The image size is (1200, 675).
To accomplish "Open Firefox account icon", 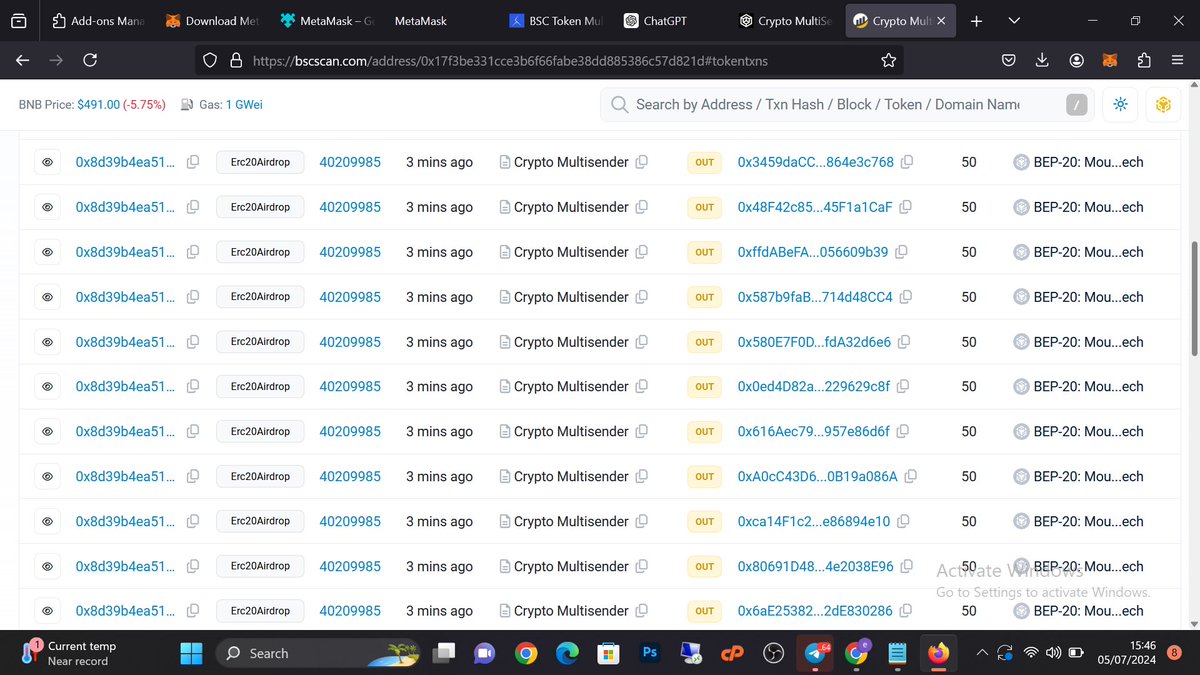I will pyautogui.click(x=1076, y=60).
